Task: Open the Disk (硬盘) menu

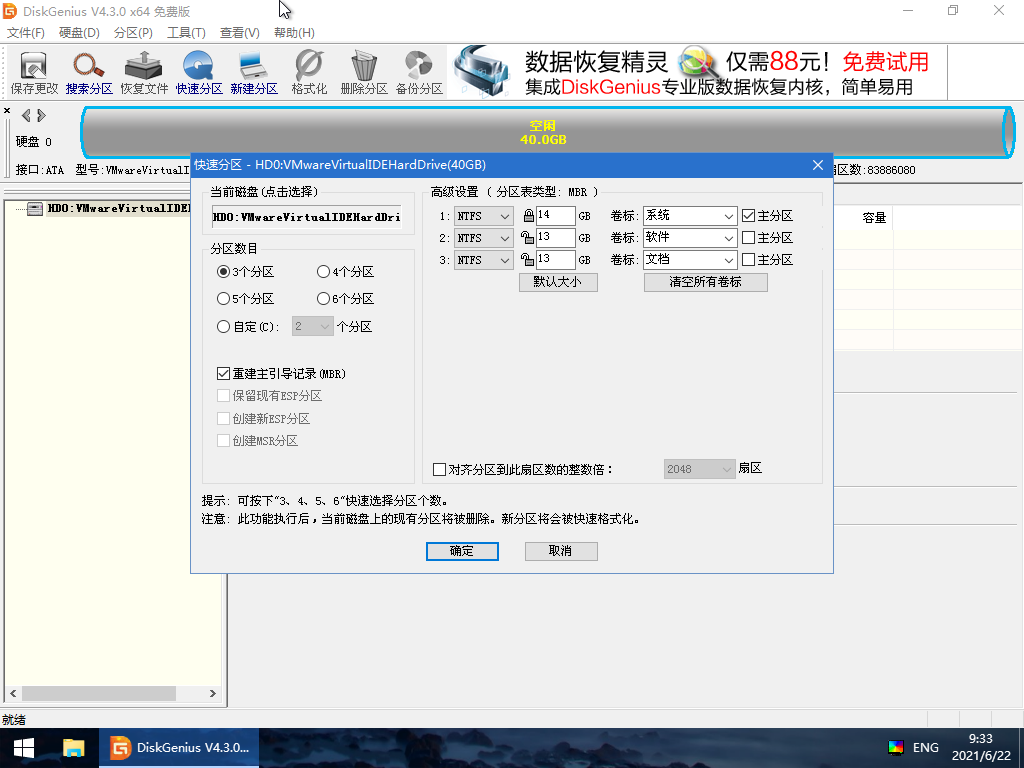Action: (79, 33)
